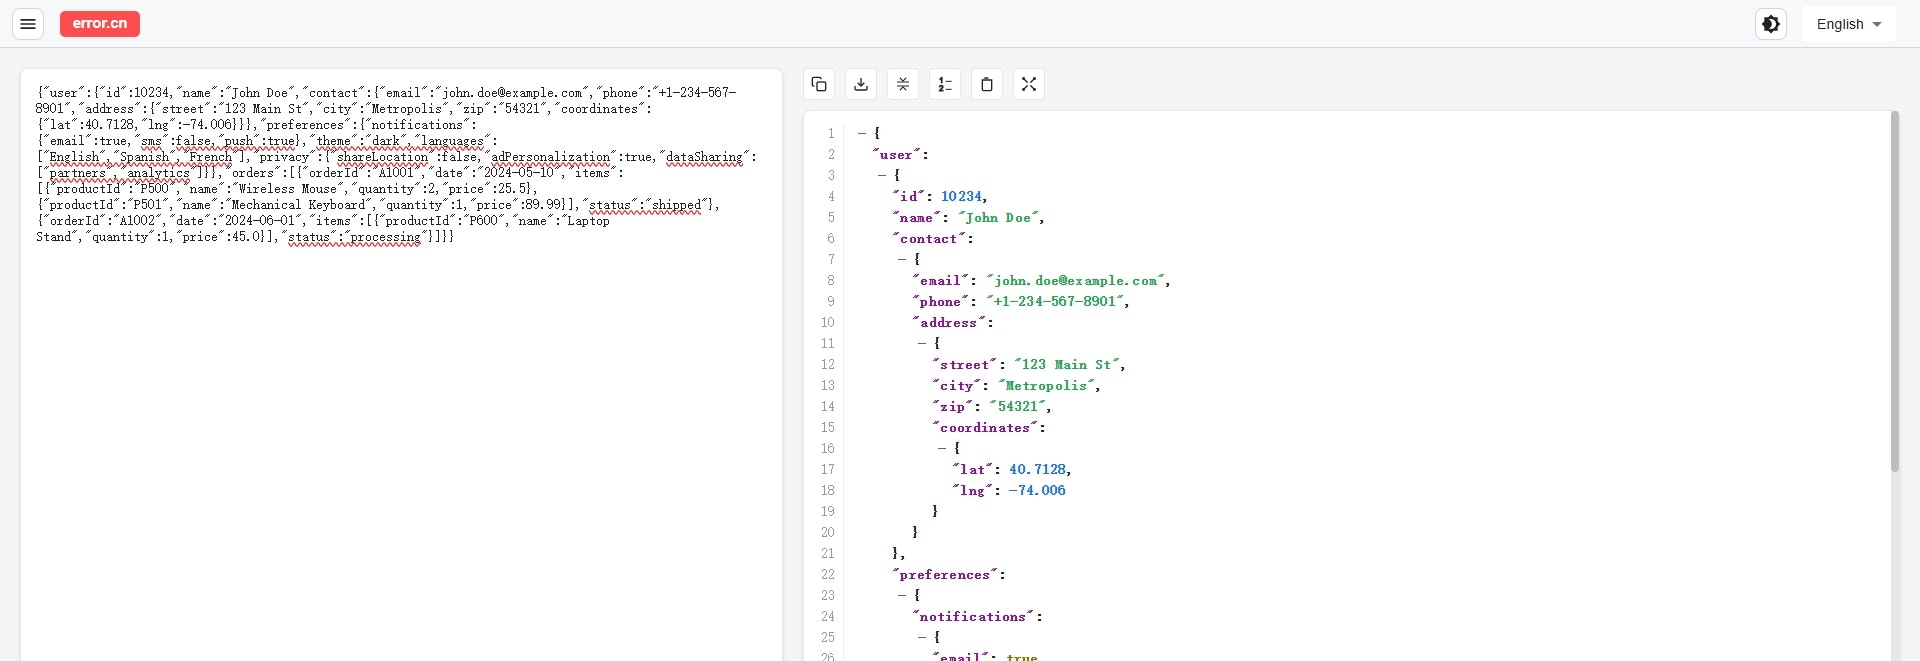Image resolution: width=1920 pixels, height=661 pixels.
Task: Click the city value "Metropolis"
Action: click(1046, 386)
